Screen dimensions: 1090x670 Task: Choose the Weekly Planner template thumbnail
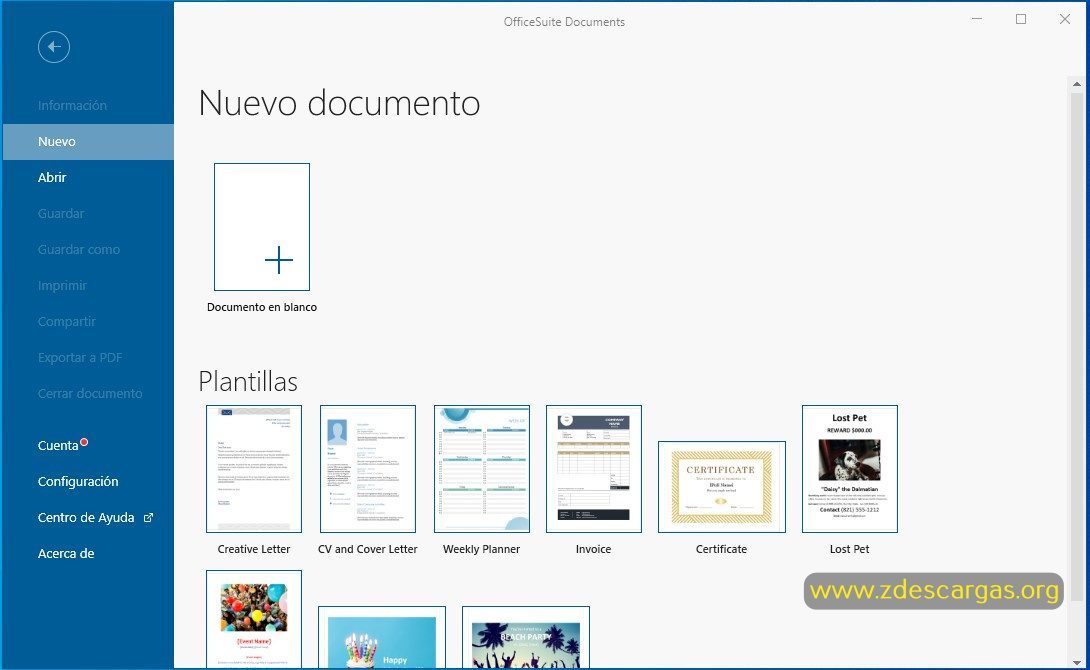482,469
